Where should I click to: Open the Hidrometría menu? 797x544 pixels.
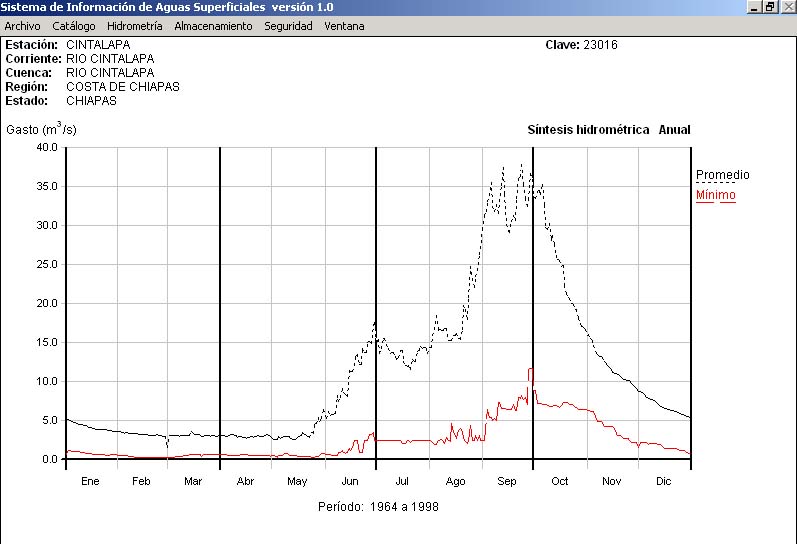click(x=134, y=26)
